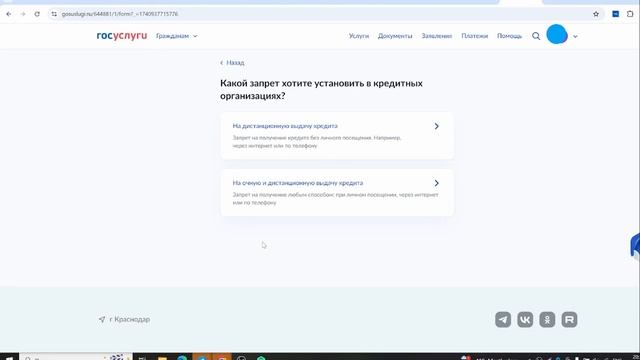Open the Документы menu item

[x=395, y=36]
